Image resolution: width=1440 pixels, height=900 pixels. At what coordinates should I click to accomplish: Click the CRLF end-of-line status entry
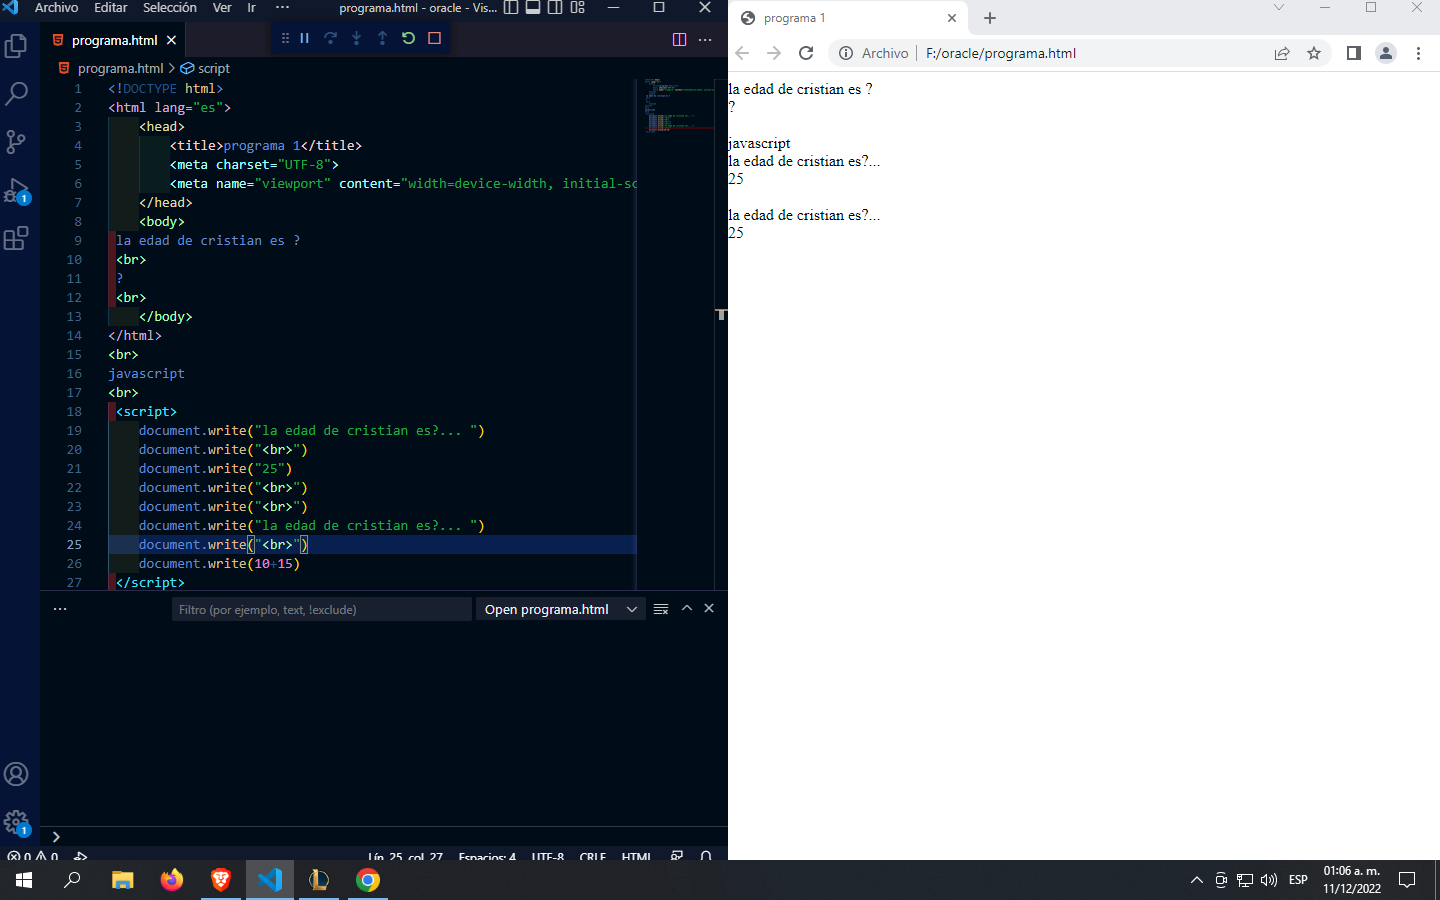(593, 856)
